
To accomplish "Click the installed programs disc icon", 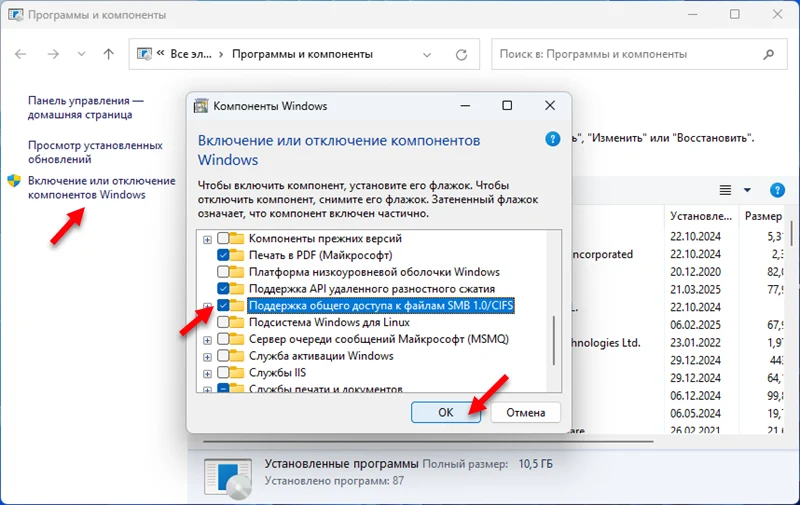I will click(228, 477).
